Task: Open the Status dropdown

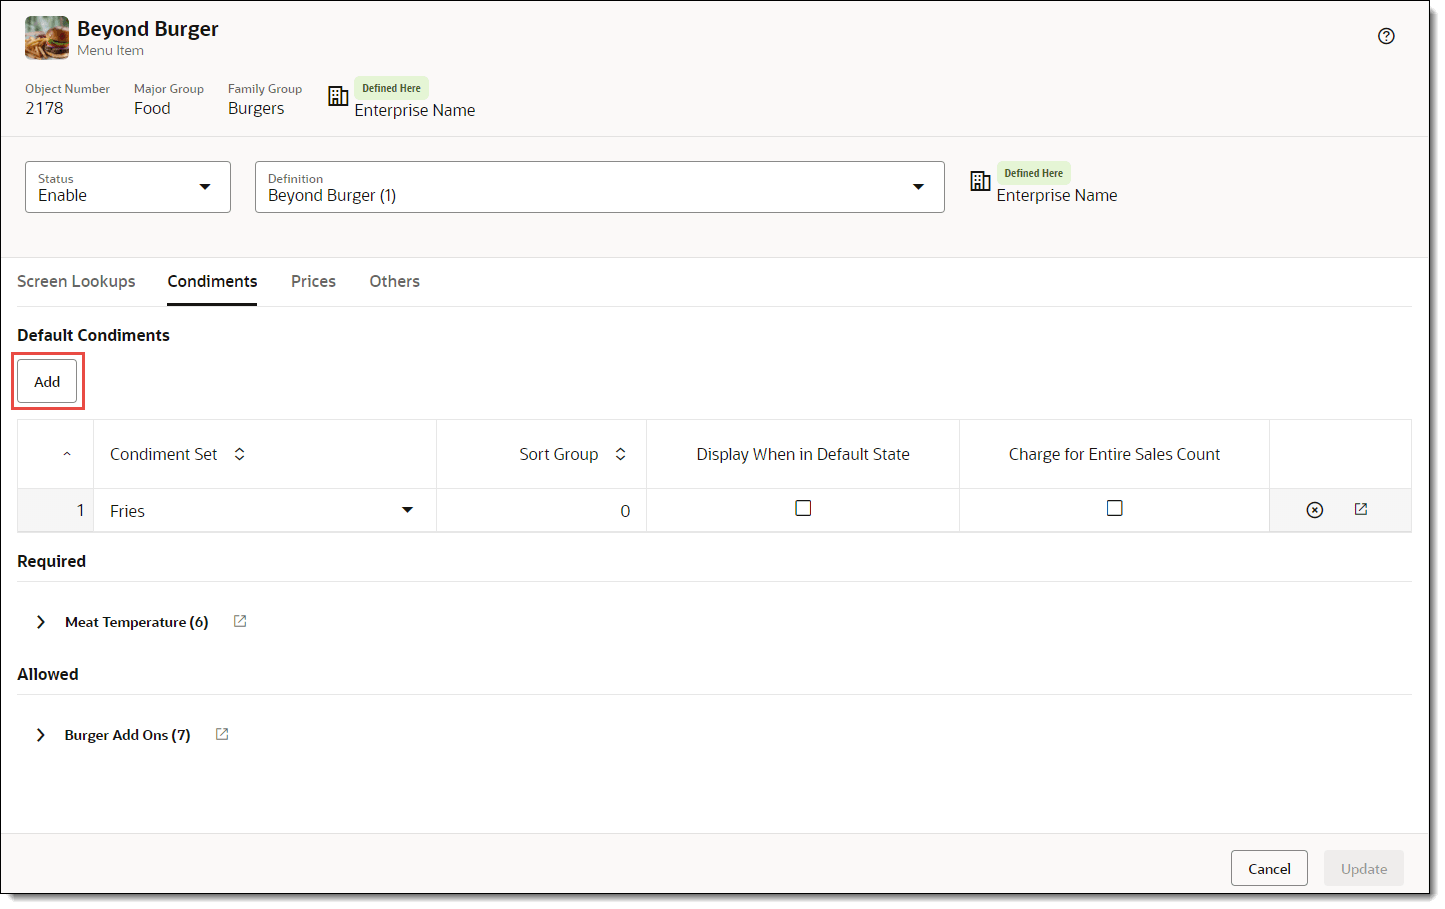Action: [128, 187]
